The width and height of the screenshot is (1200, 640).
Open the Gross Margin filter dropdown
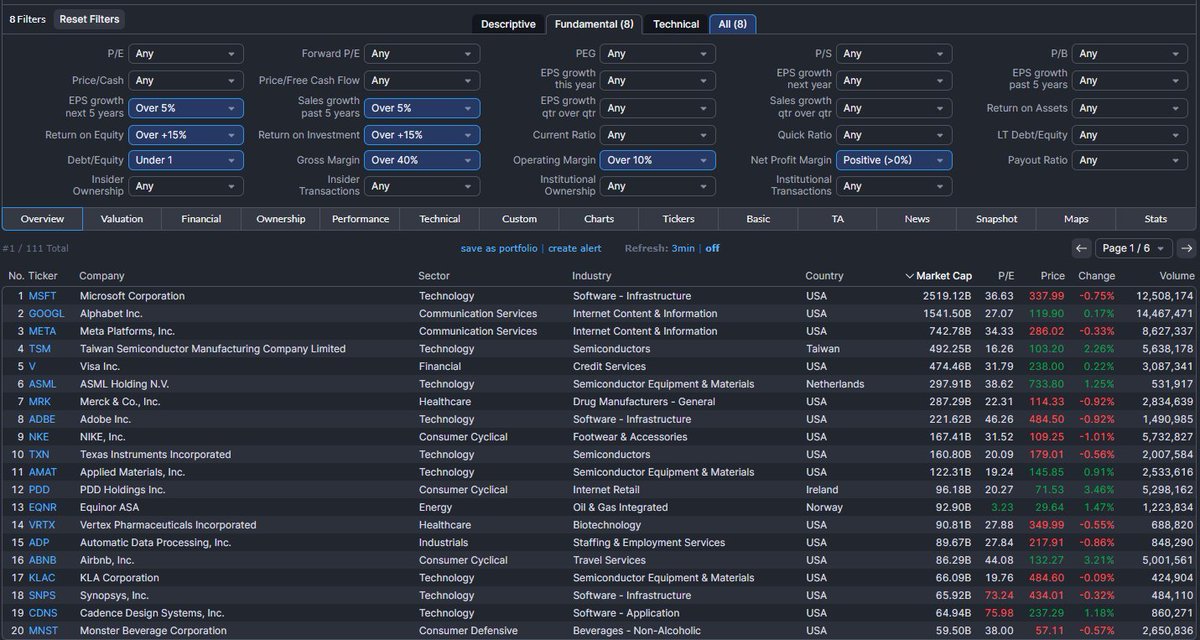(422, 158)
